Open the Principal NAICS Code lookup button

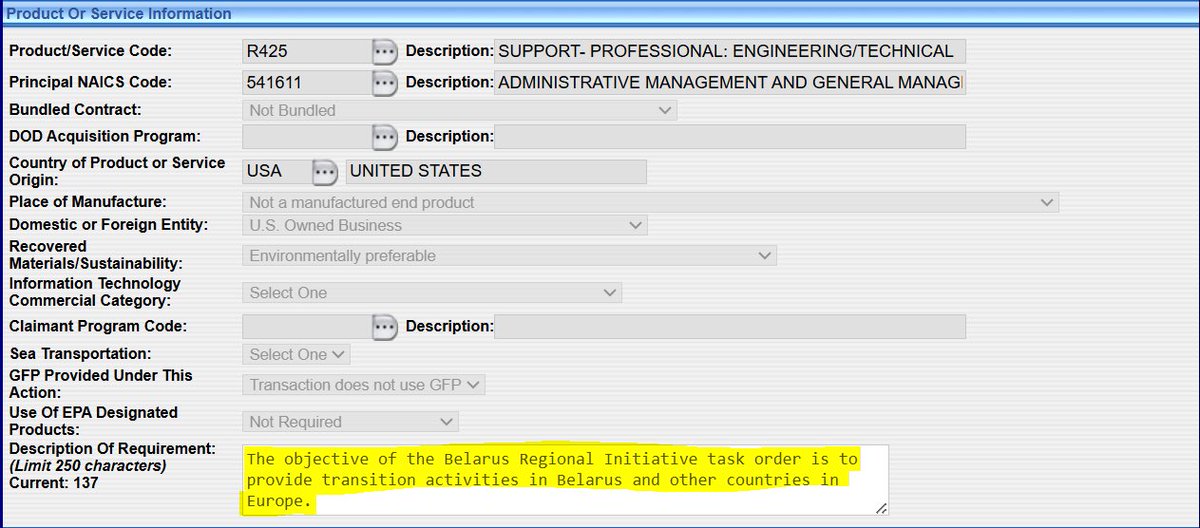pos(385,83)
